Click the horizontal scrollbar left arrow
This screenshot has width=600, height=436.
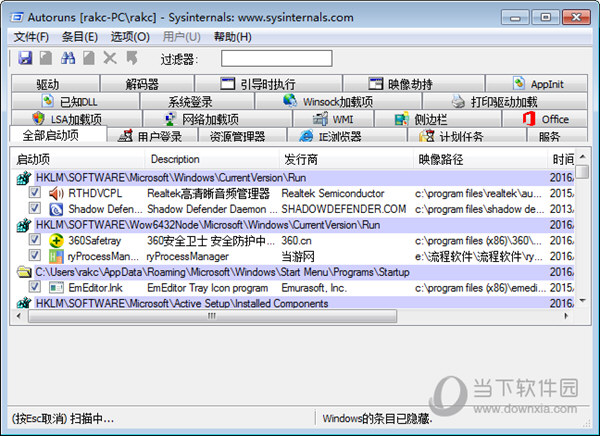pos(19,316)
